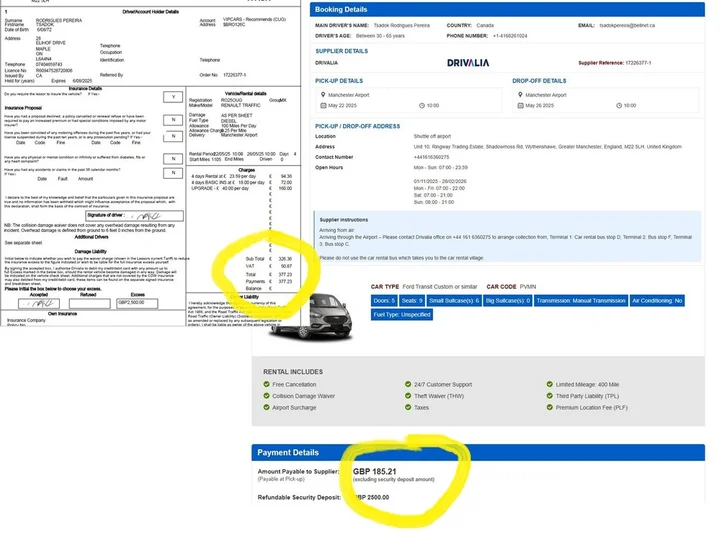Click the pick-up calendar icon
This screenshot has width=720, height=557.
click(320, 104)
